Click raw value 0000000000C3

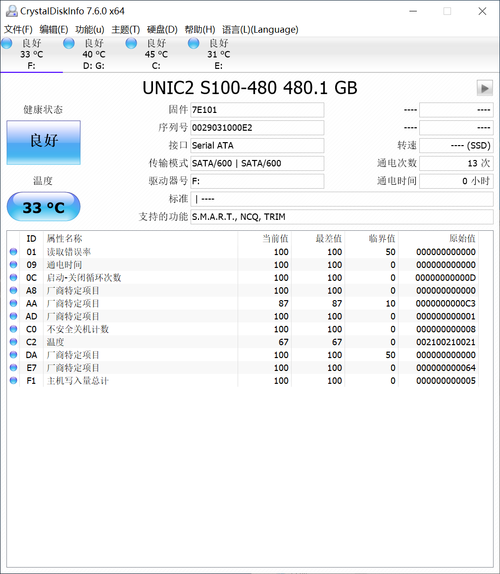tap(446, 303)
